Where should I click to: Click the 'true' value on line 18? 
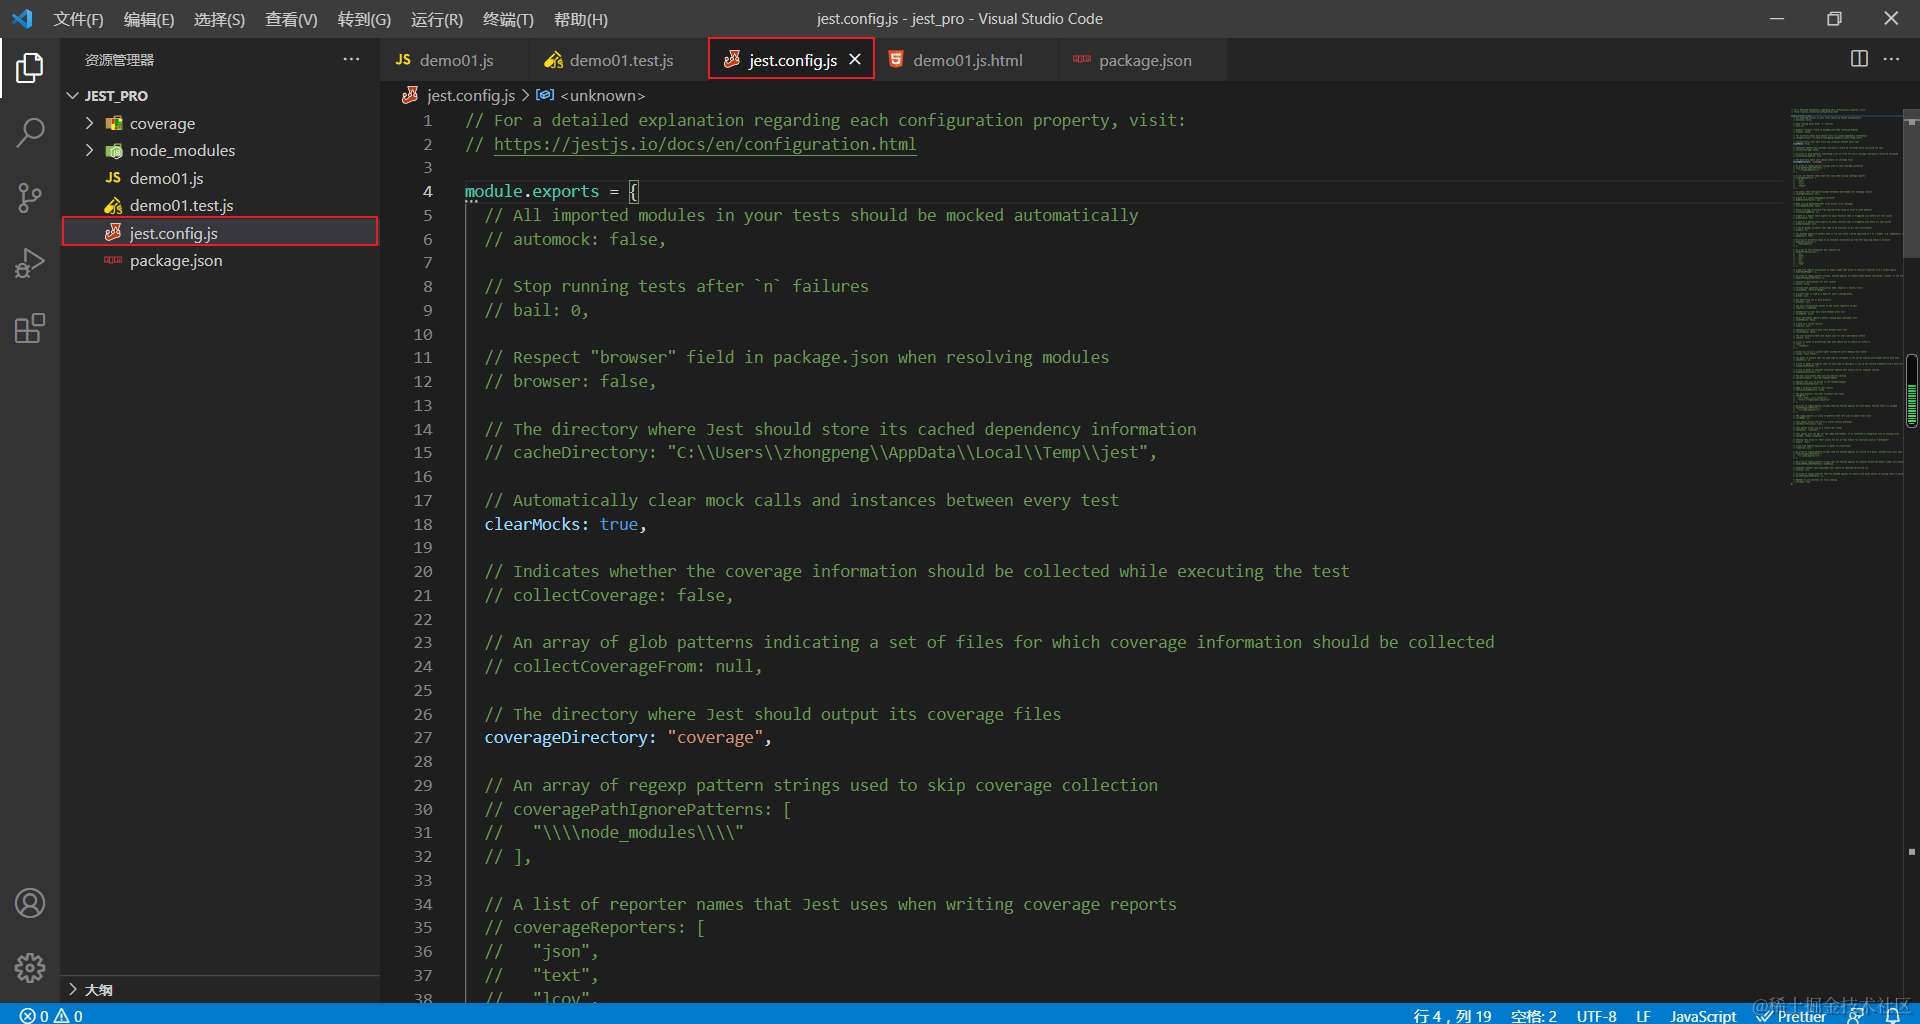pos(619,524)
